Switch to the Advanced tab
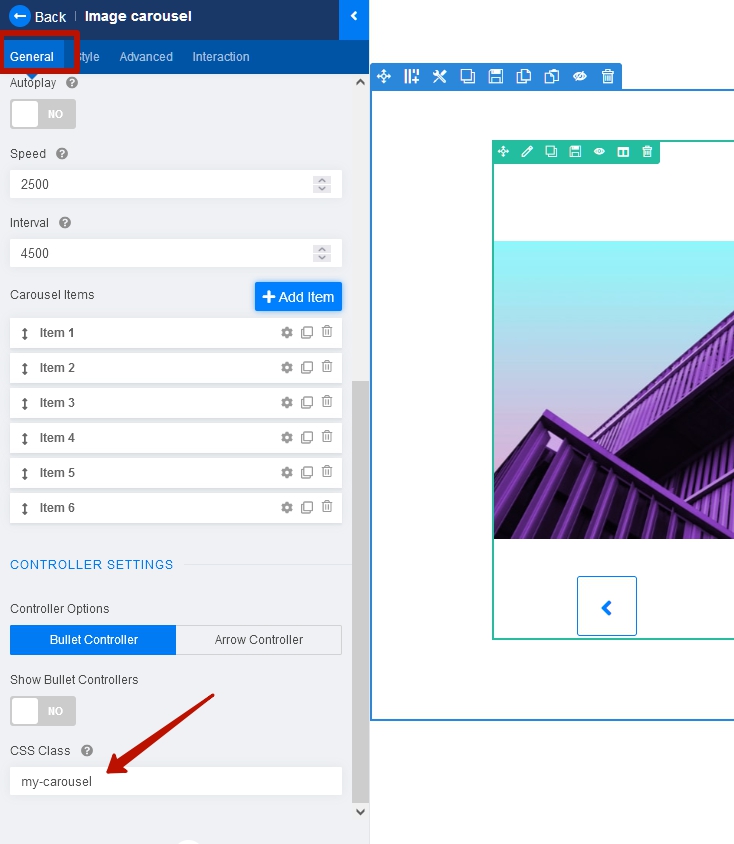This screenshot has width=734, height=844. [x=146, y=57]
